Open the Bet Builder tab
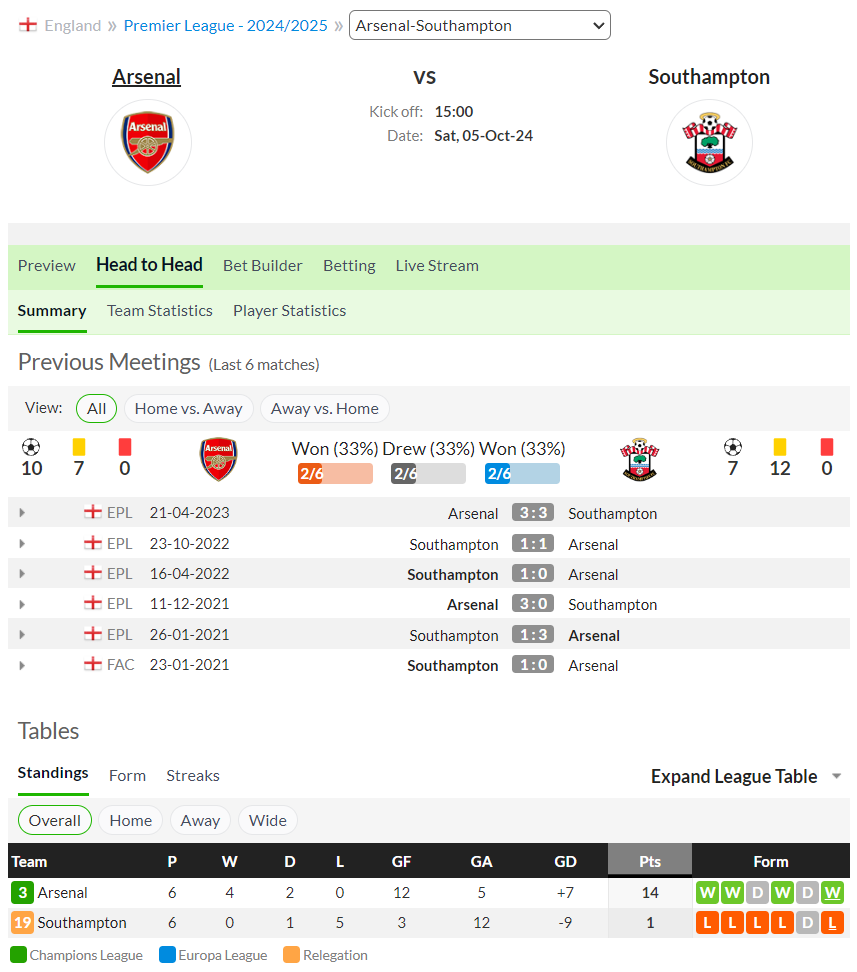The image size is (857, 972). [x=262, y=265]
